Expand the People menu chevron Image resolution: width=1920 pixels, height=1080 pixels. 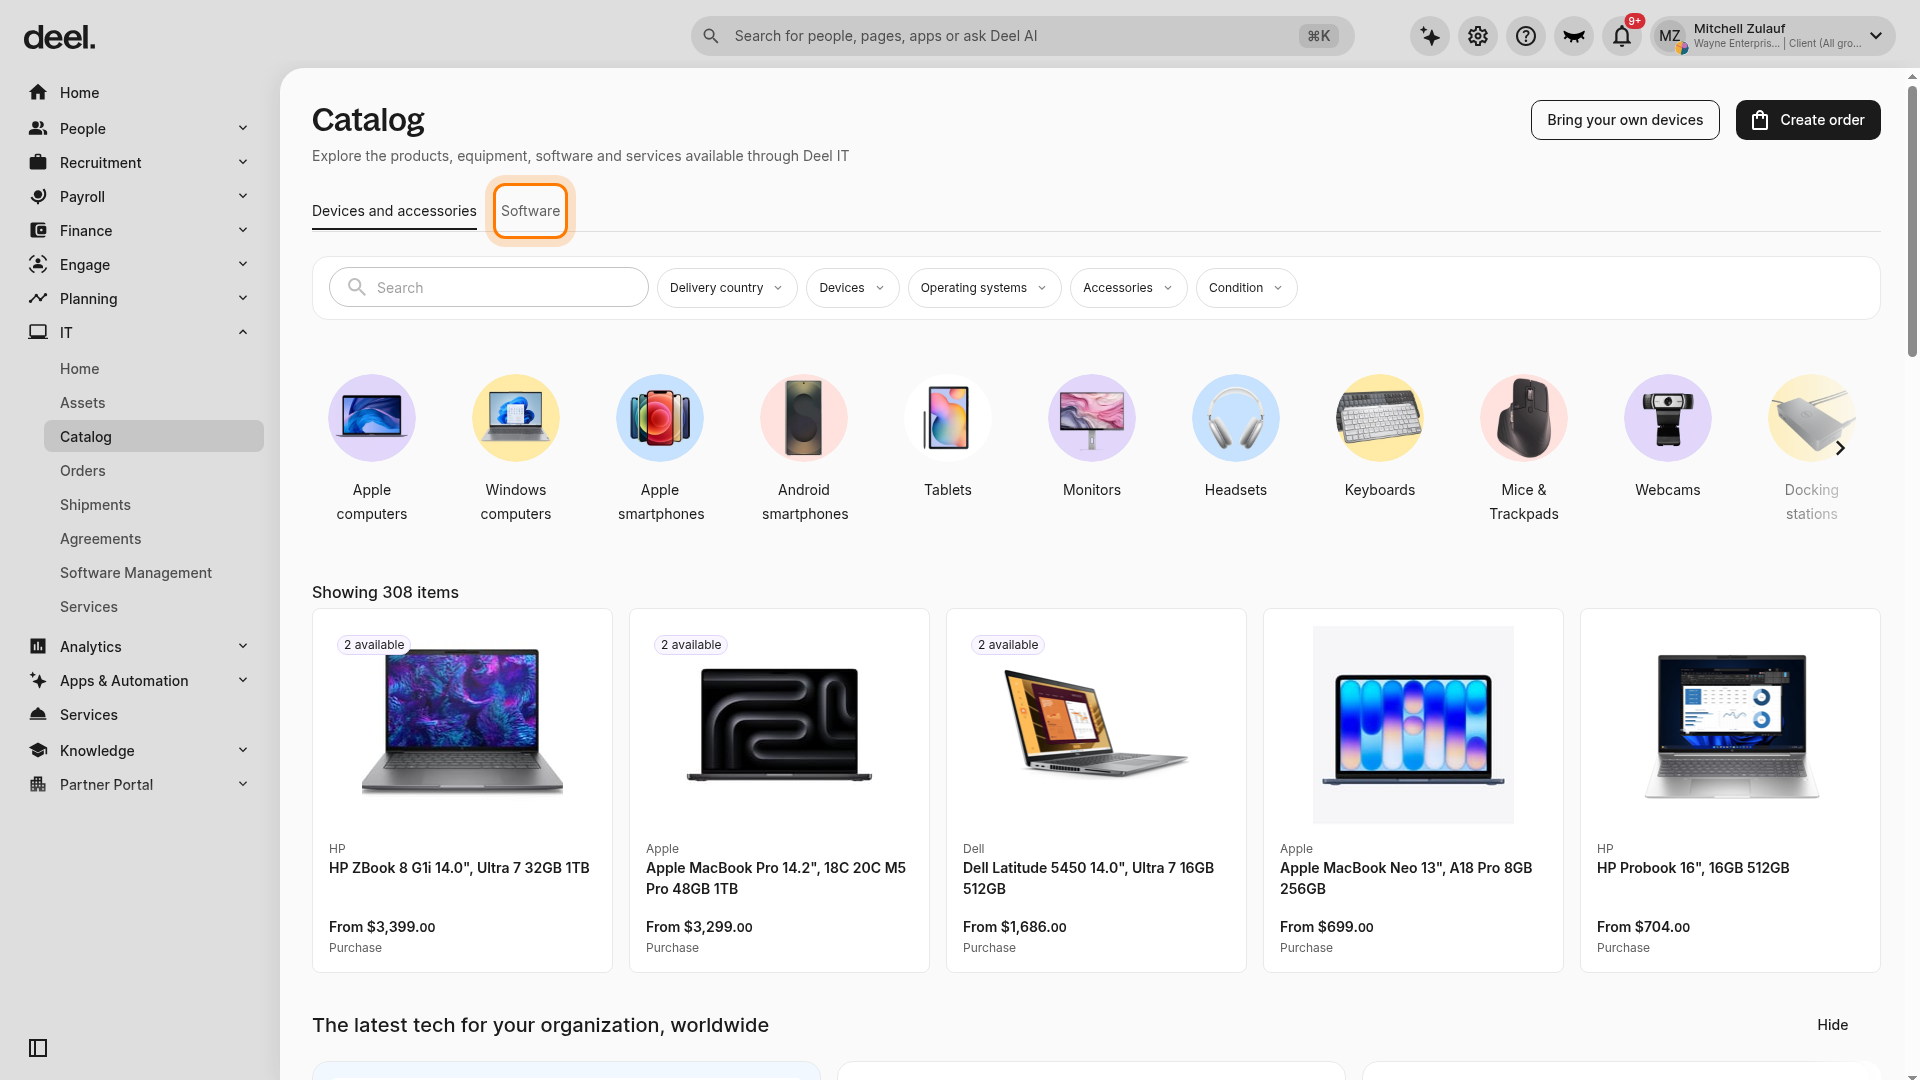[243, 128]
